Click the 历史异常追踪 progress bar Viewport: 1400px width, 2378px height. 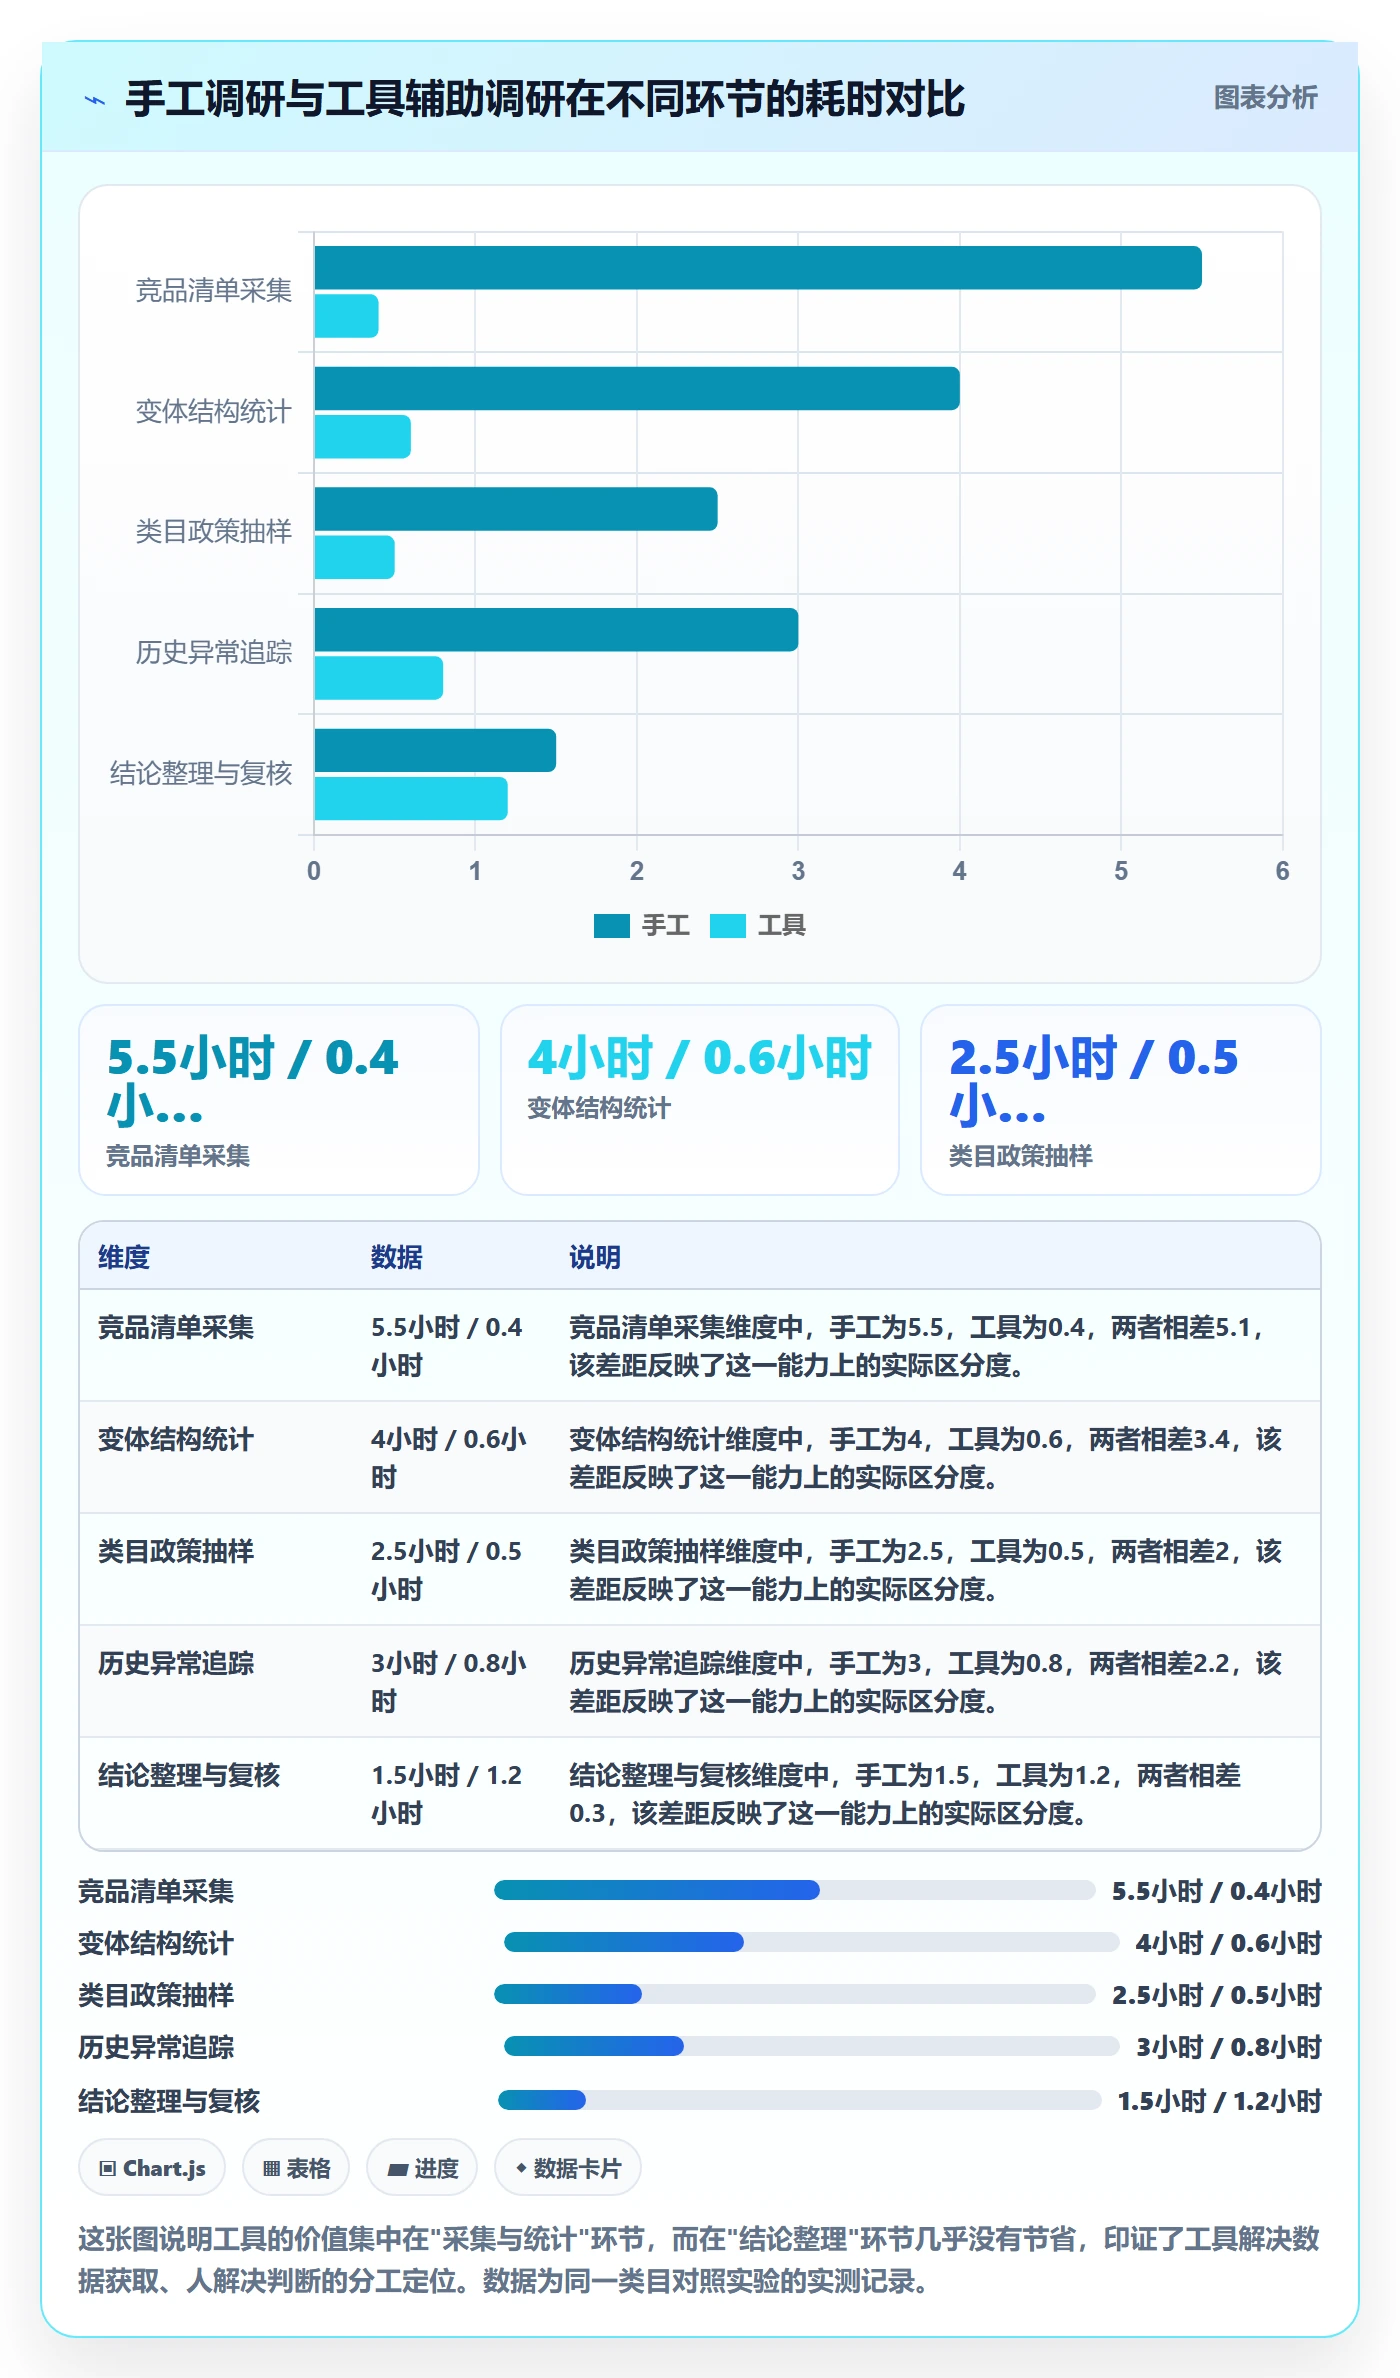tap(811, 2046)
